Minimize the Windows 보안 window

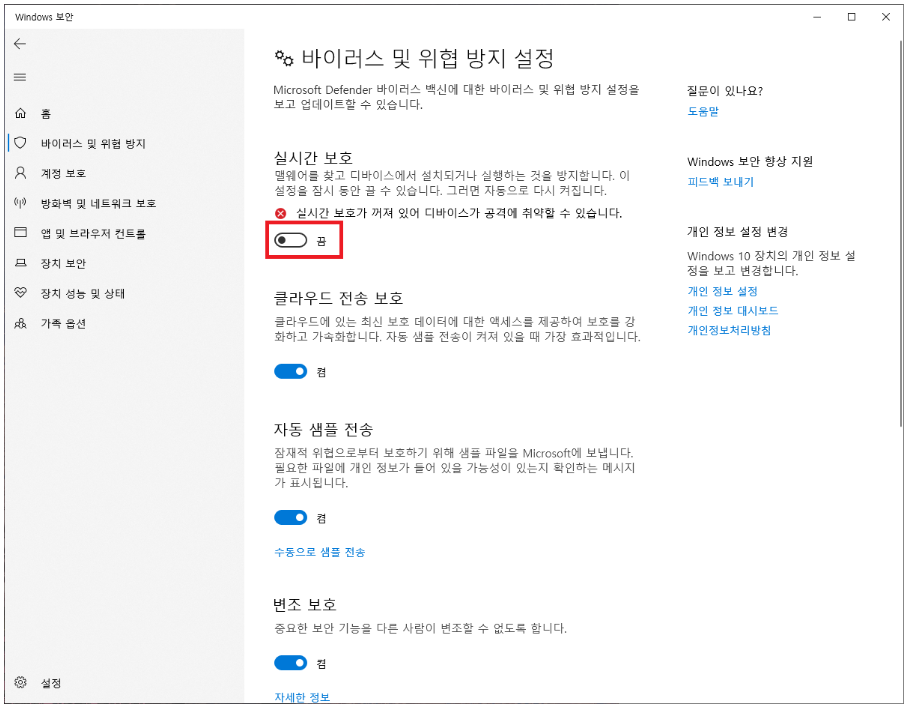pos(817,17)
